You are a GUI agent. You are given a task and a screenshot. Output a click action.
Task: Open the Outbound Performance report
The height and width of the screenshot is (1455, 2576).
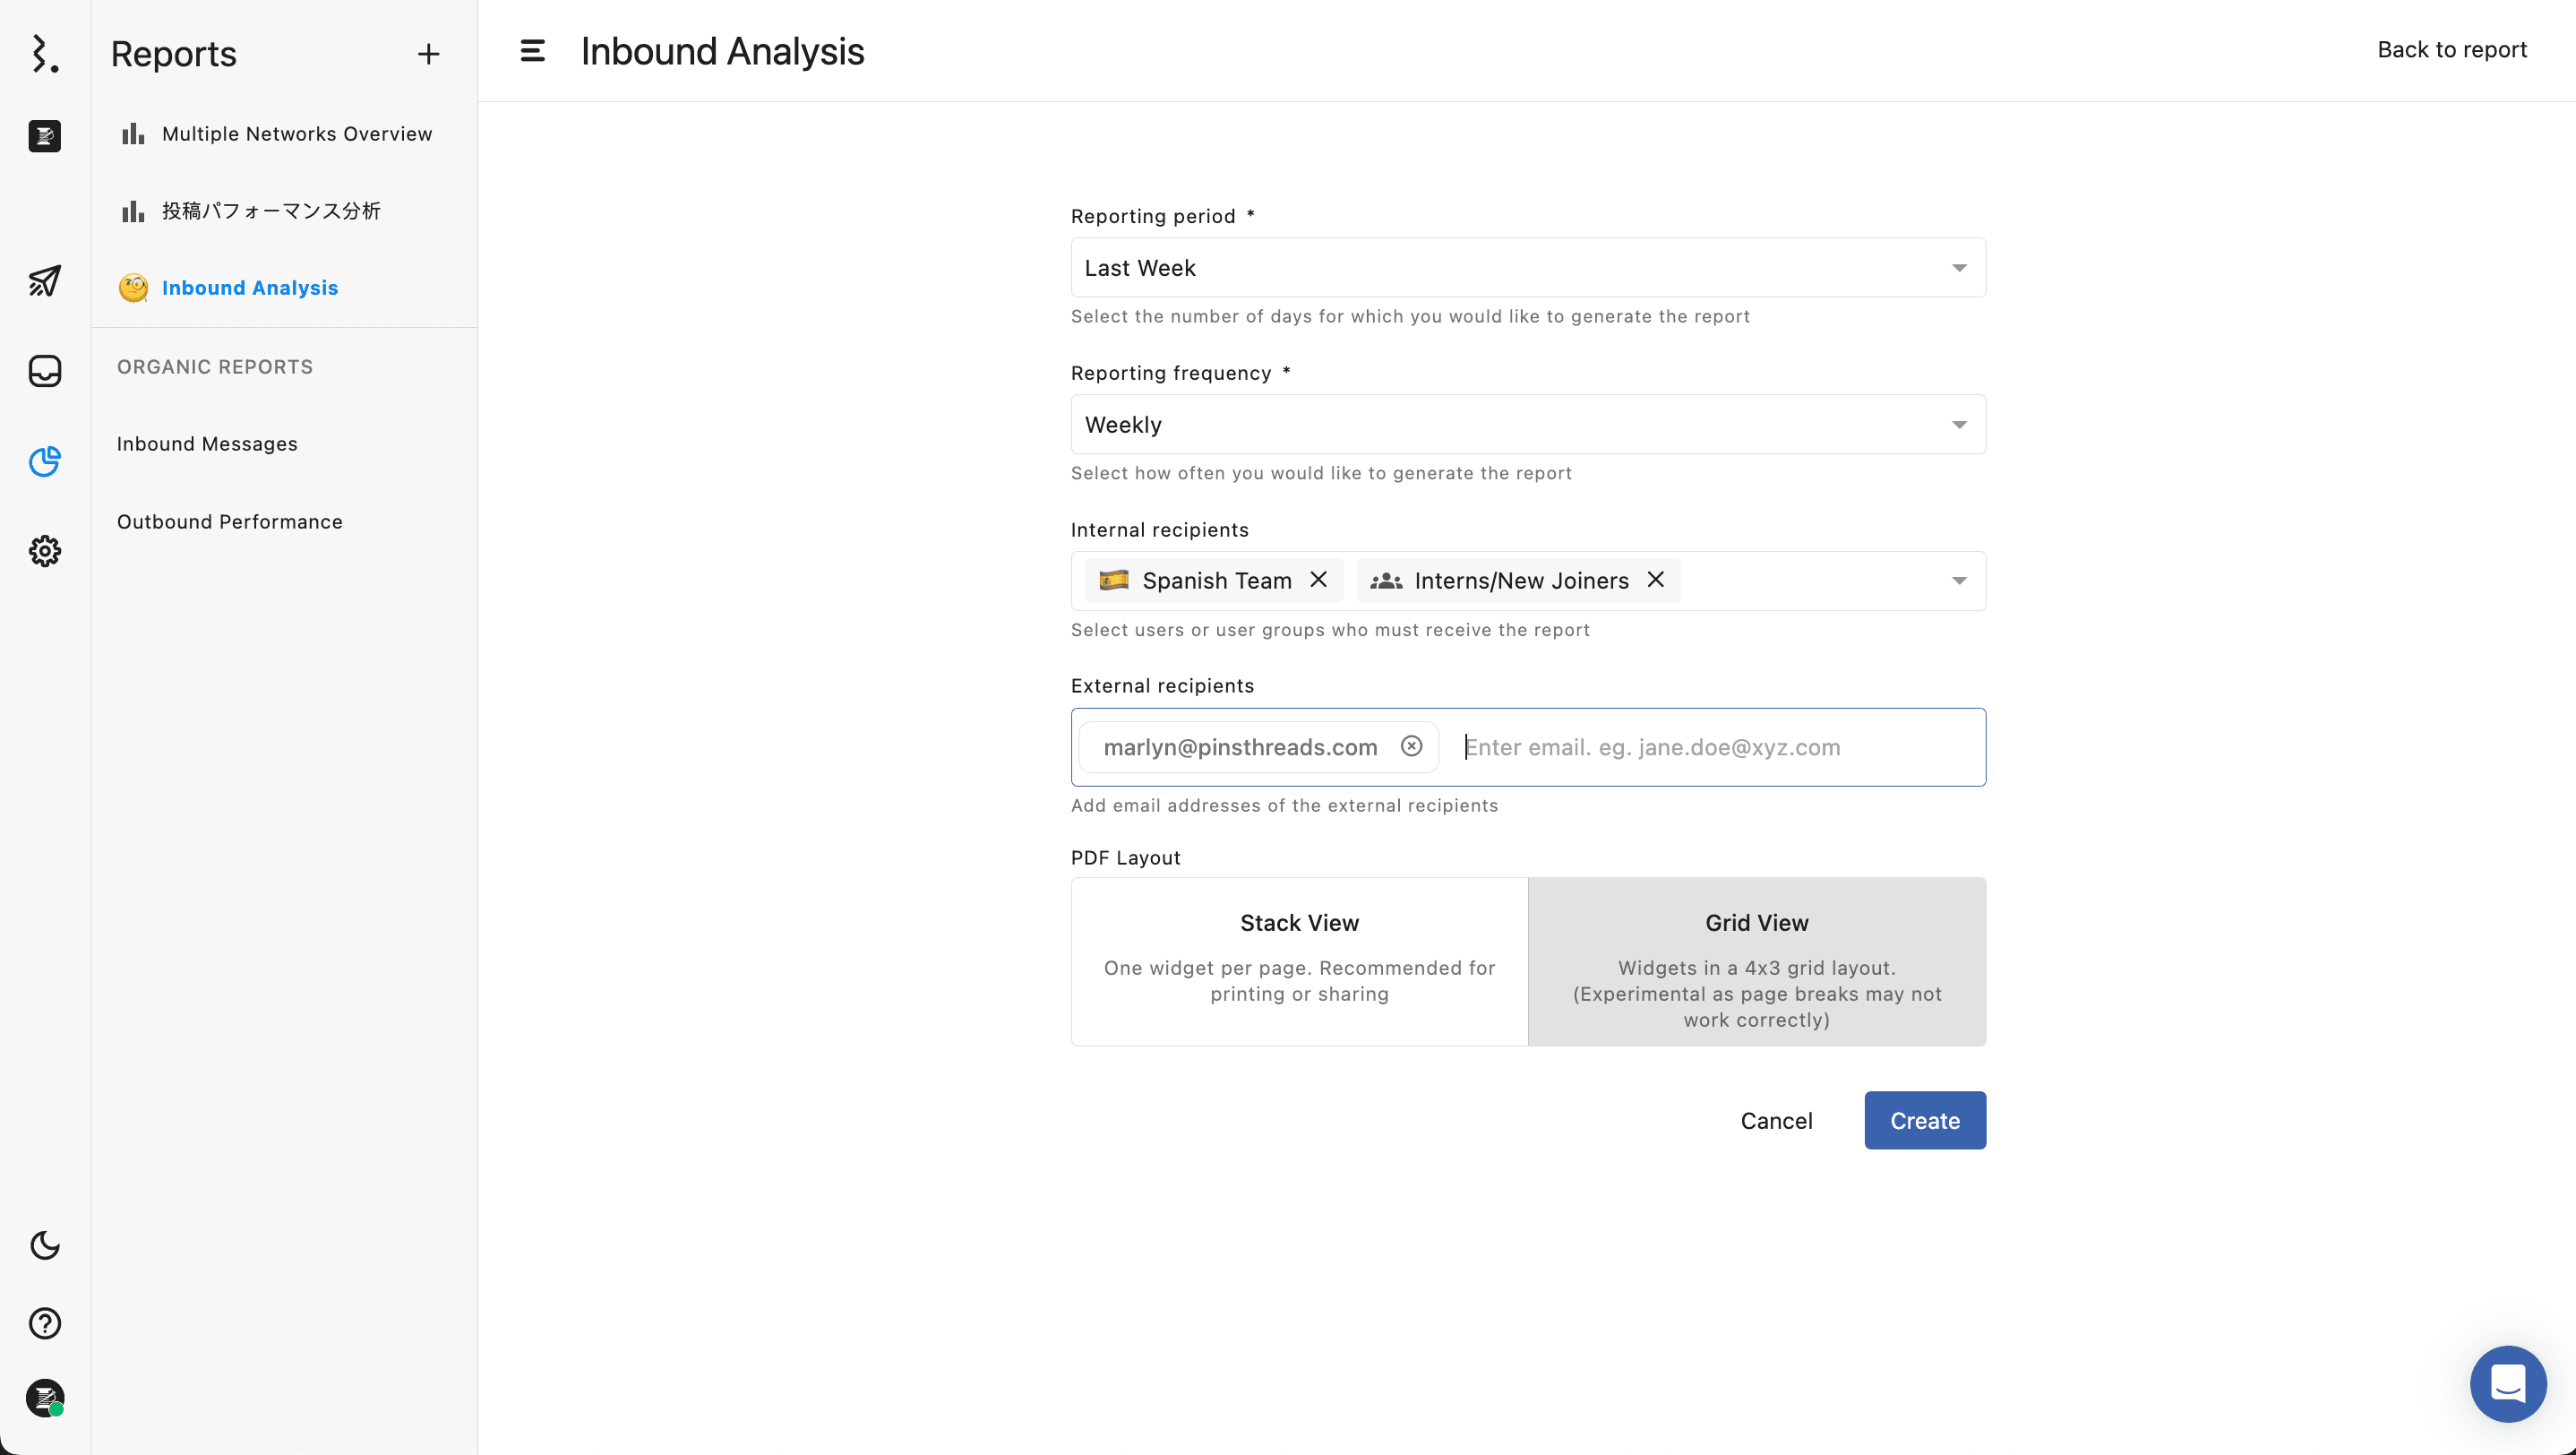(x=229, y=521)
